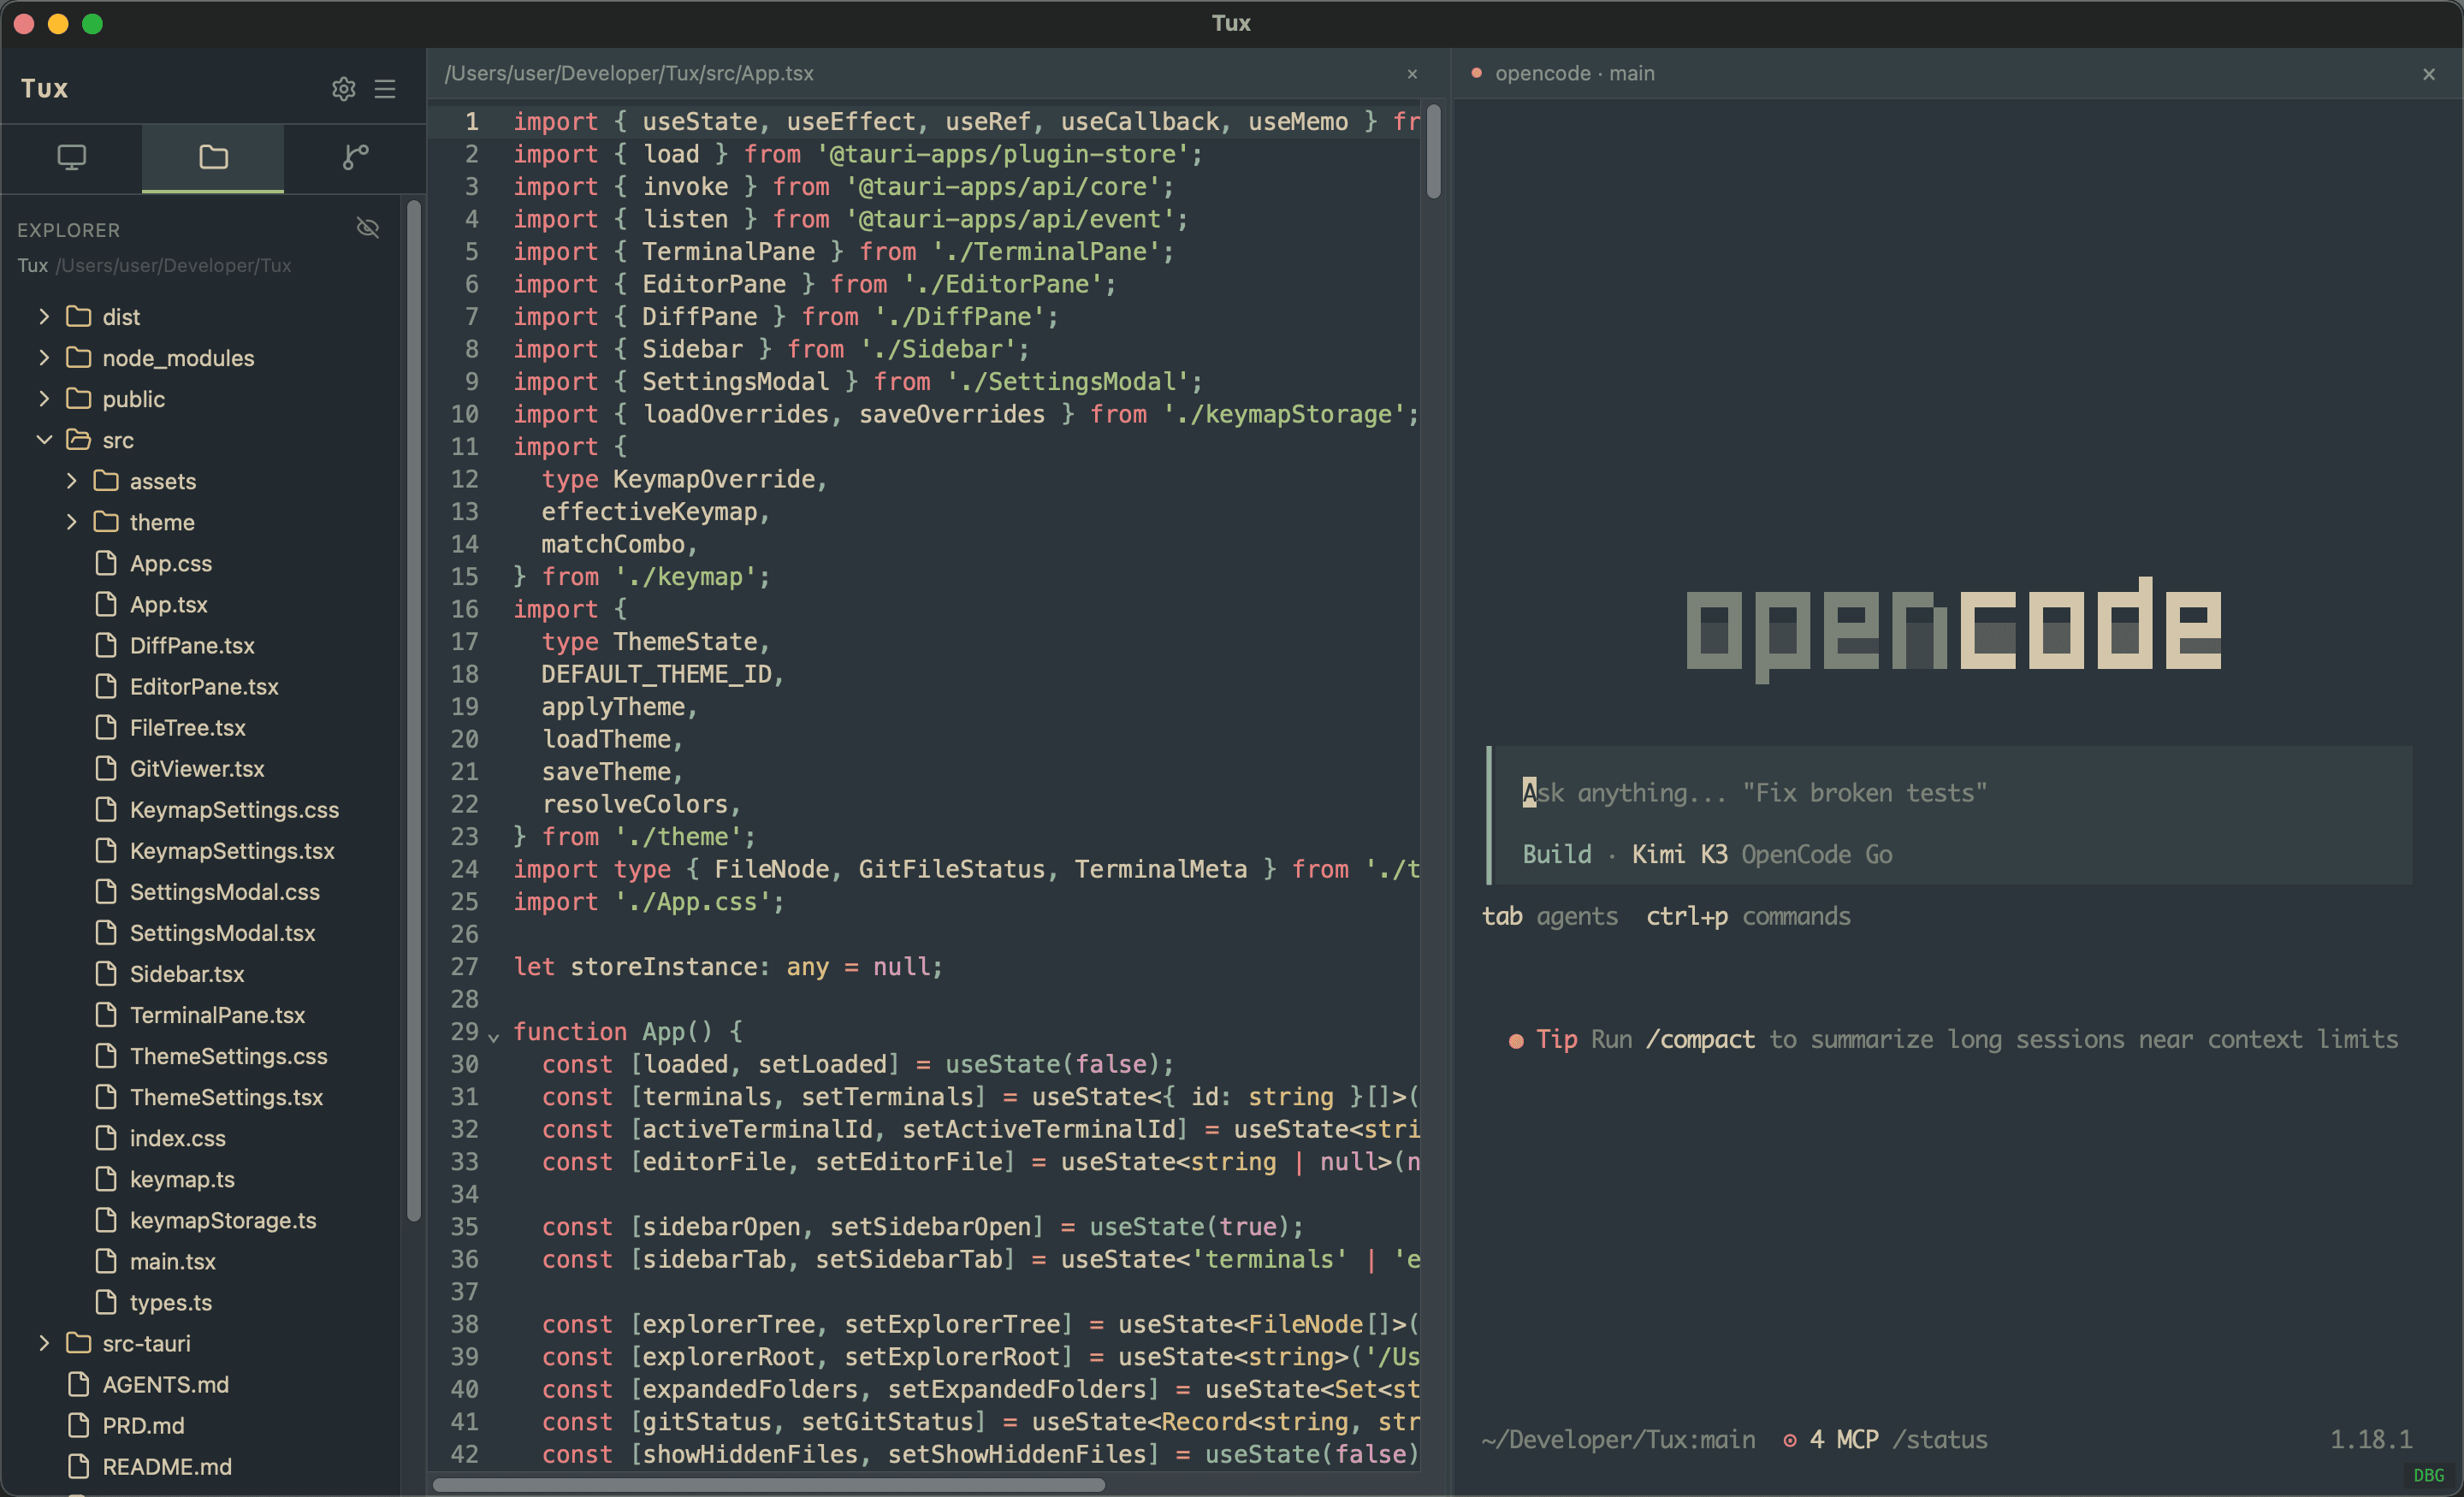Click the assets folder icon
Image resolution: width=2464 pixels, height=1497 pixels.
pyautogui.click(x=106, y=480)
